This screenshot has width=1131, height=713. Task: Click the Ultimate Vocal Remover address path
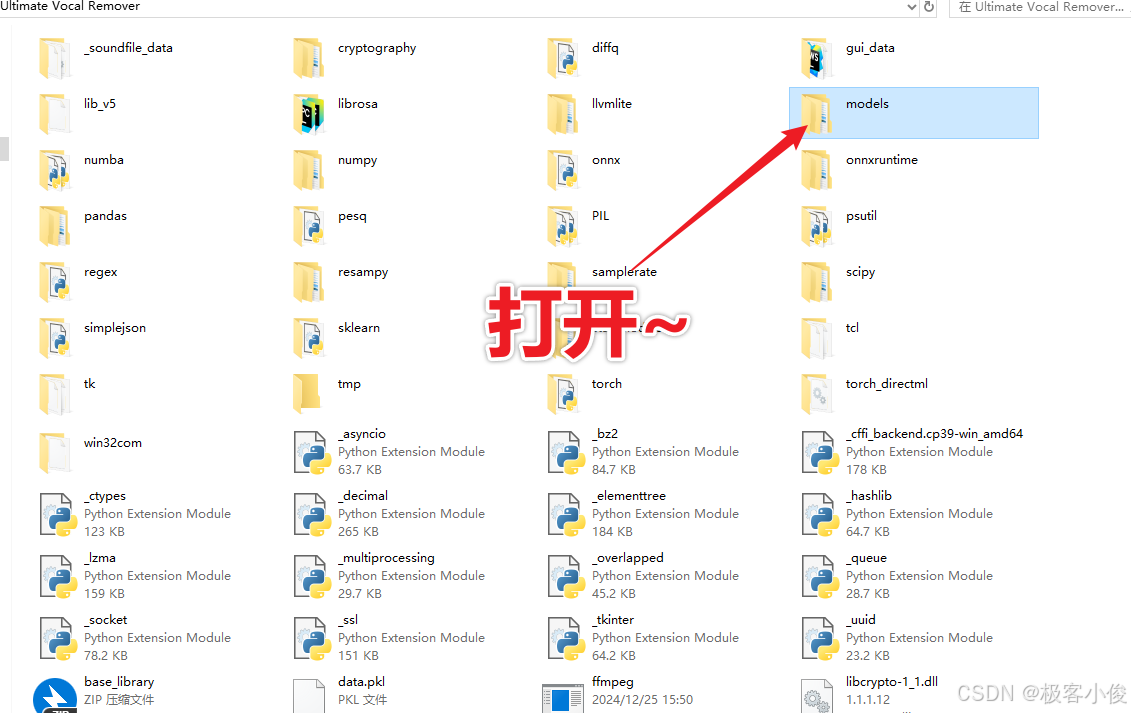70,6
